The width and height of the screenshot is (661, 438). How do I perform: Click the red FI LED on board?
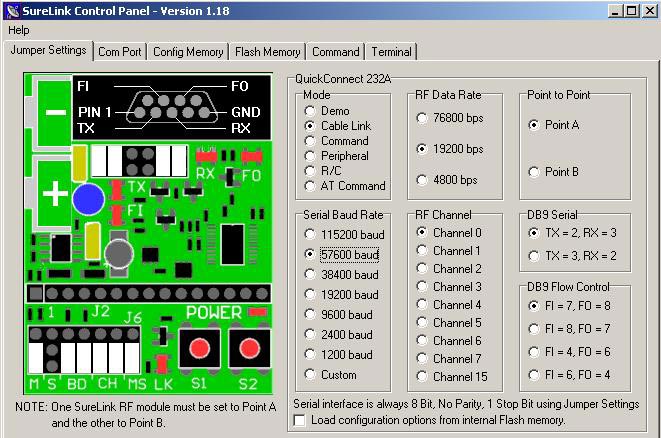117,215
